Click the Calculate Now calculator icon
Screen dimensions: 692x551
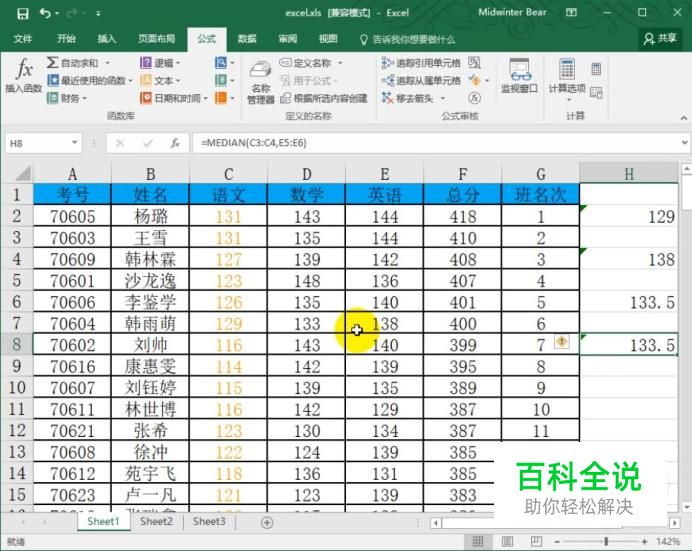click(x=596, y=69)
